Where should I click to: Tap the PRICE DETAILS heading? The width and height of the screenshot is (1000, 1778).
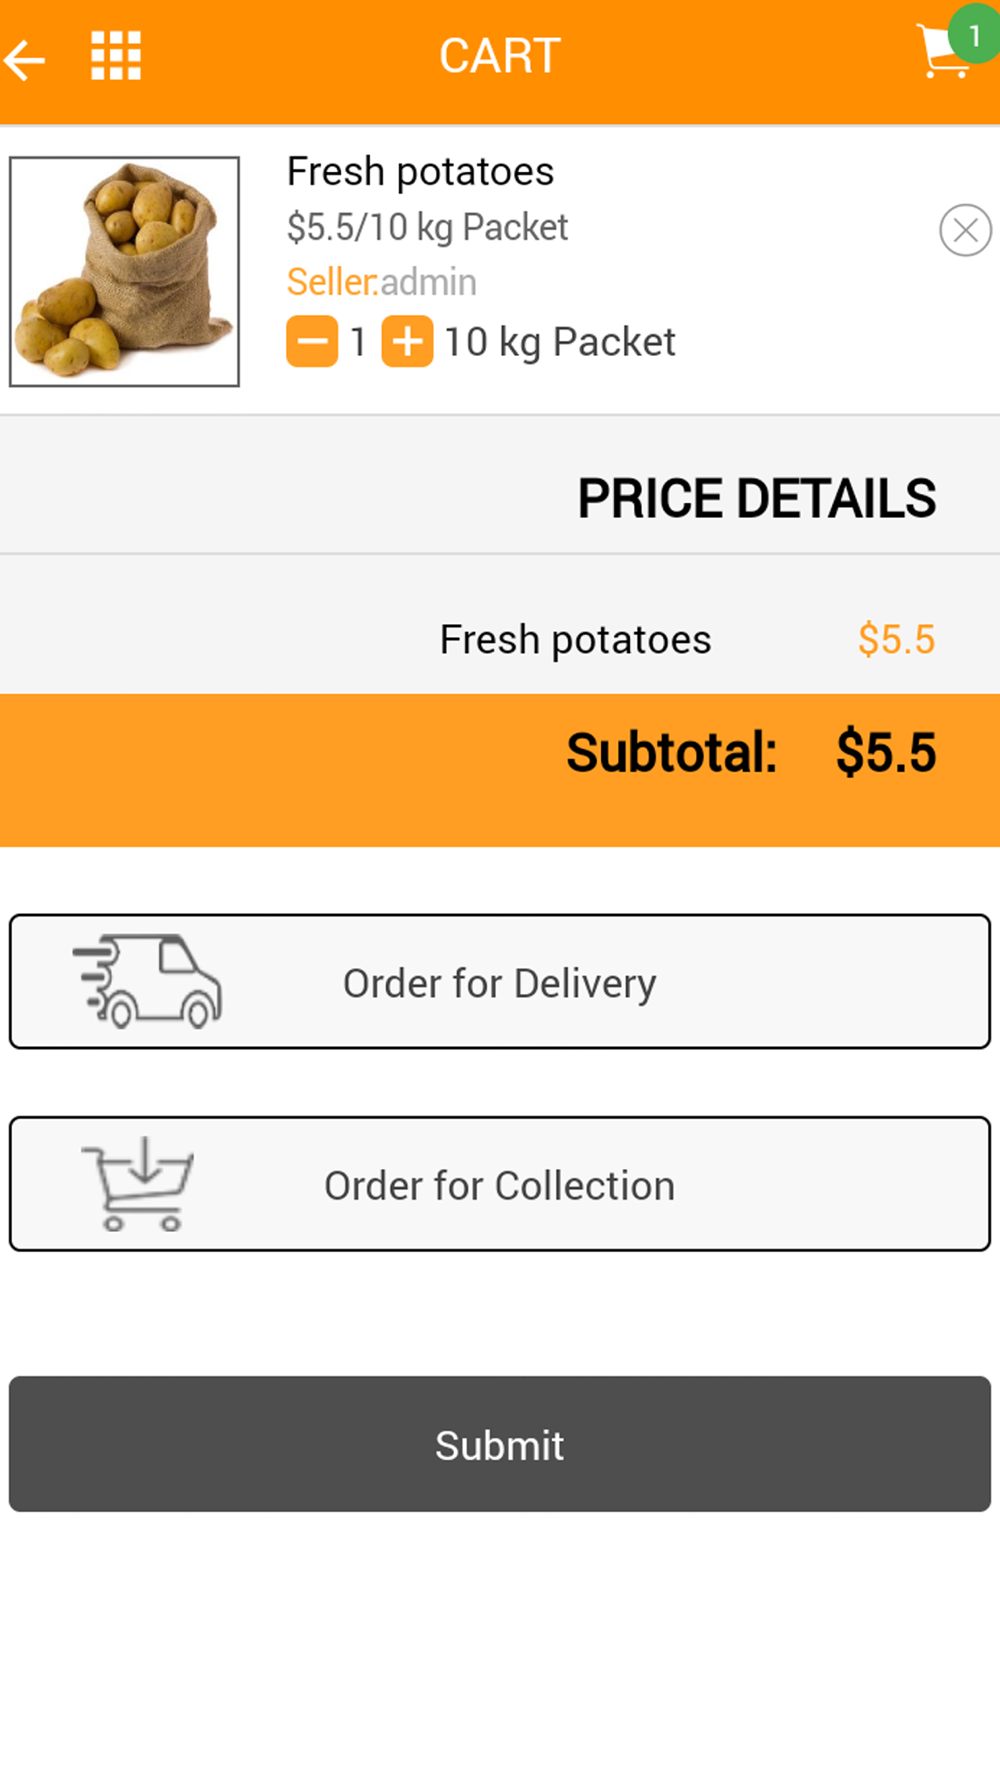(757, 499)
